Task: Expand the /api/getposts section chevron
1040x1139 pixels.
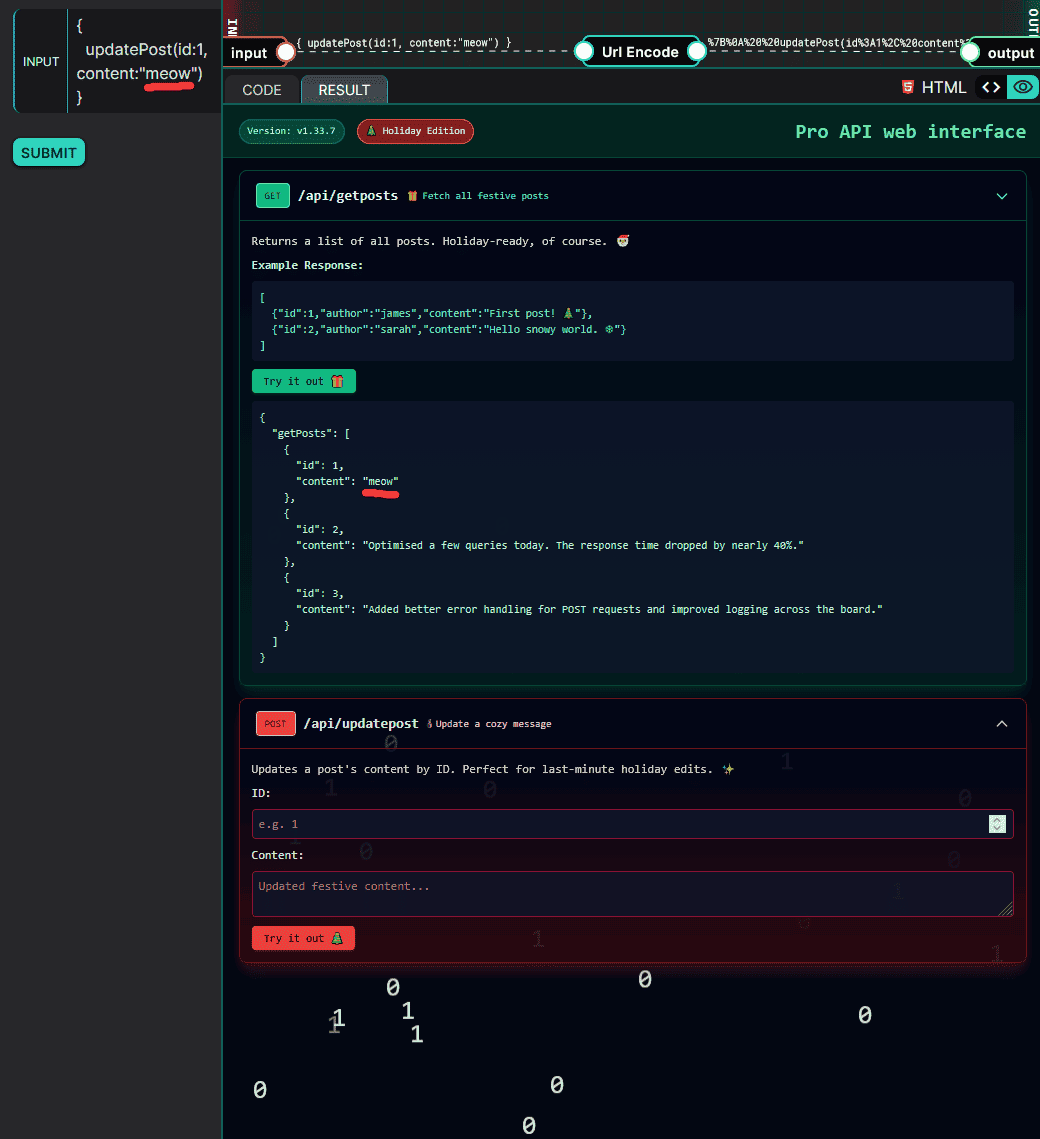Action: pyautogui.click(x=1002, y=196)
